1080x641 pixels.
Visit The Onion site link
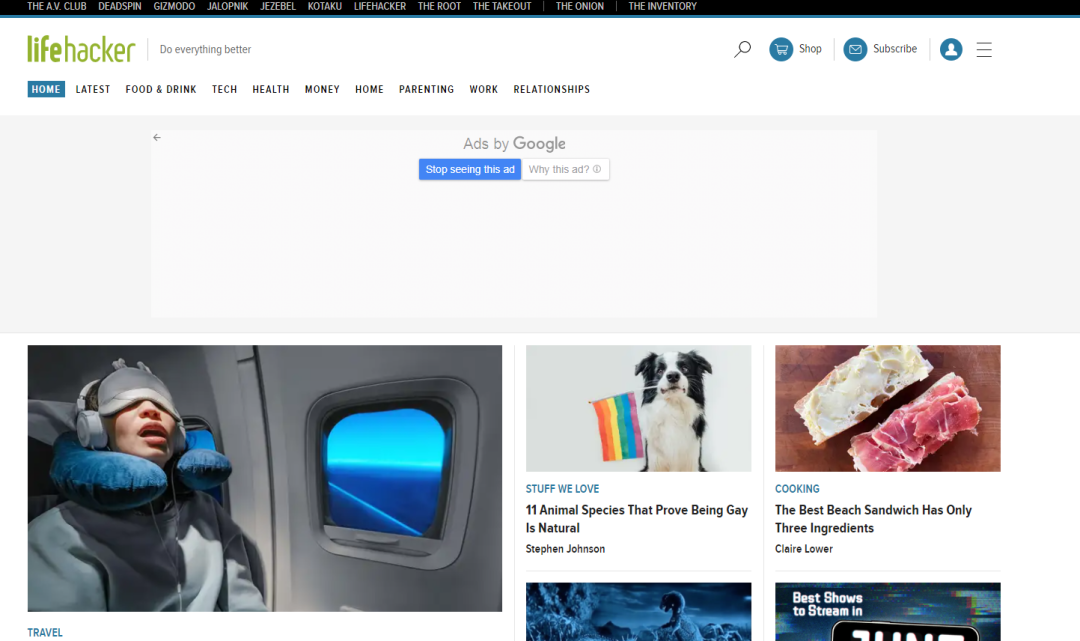[580, 6]
